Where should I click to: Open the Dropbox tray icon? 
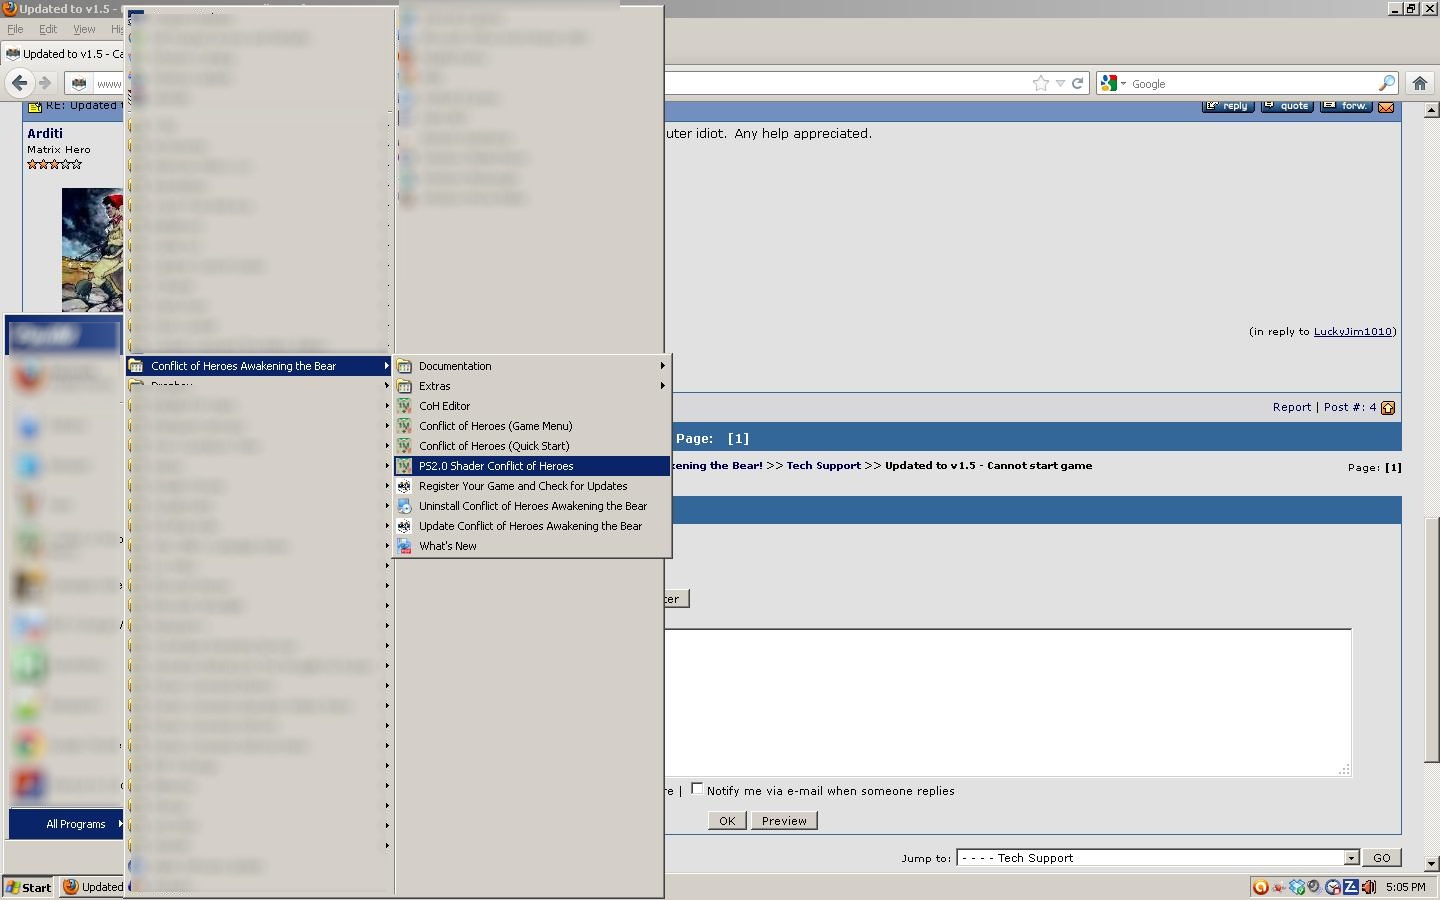tap(1297, 887)
